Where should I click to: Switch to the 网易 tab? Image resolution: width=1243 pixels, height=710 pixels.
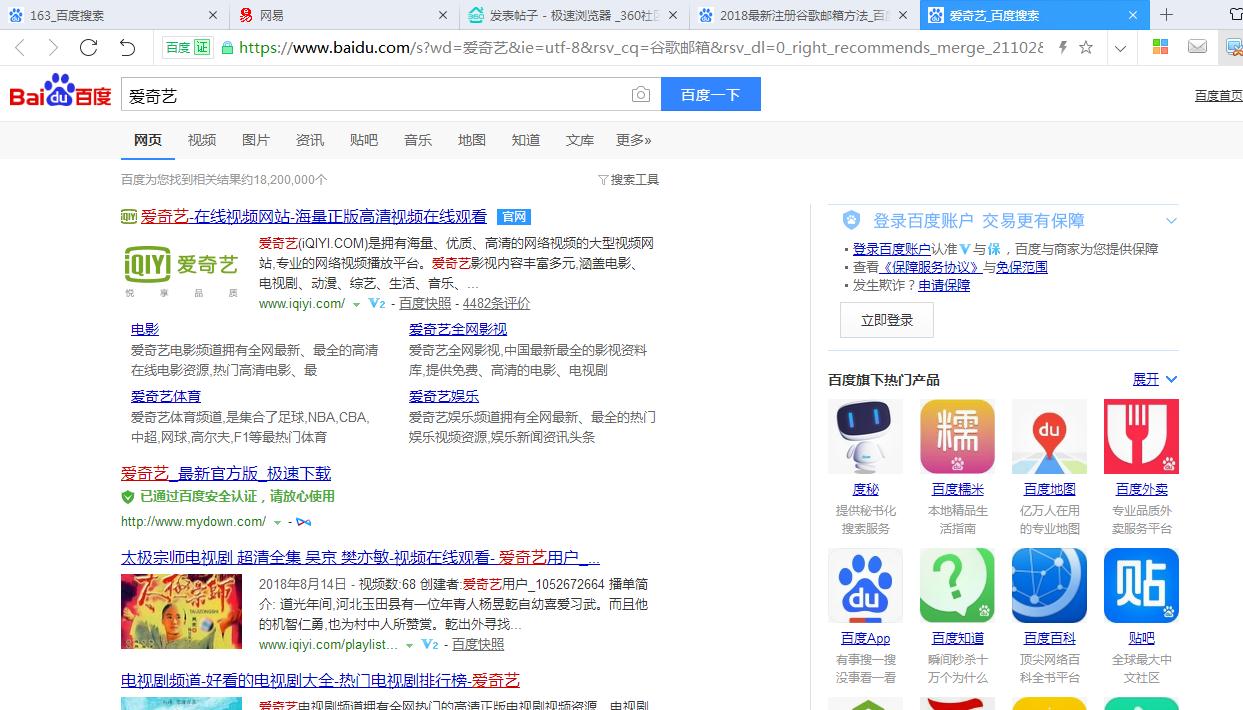click(x=343, y=15)
